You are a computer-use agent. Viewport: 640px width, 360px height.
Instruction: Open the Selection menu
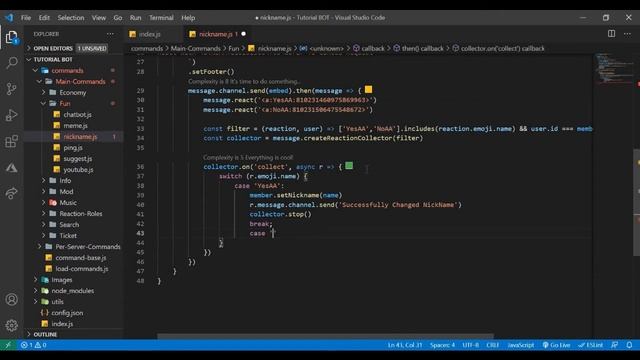71,18
